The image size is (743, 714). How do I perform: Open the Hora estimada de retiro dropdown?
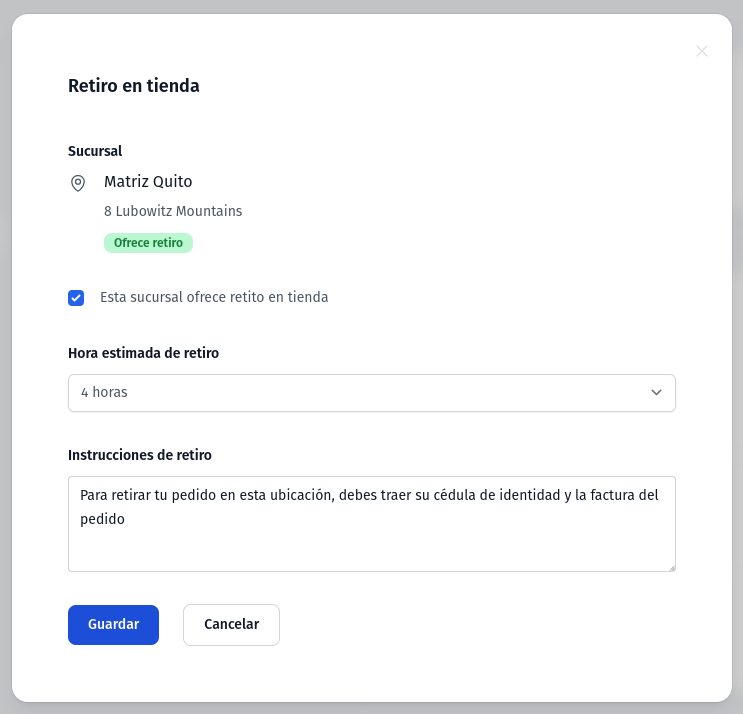point(372,393)
